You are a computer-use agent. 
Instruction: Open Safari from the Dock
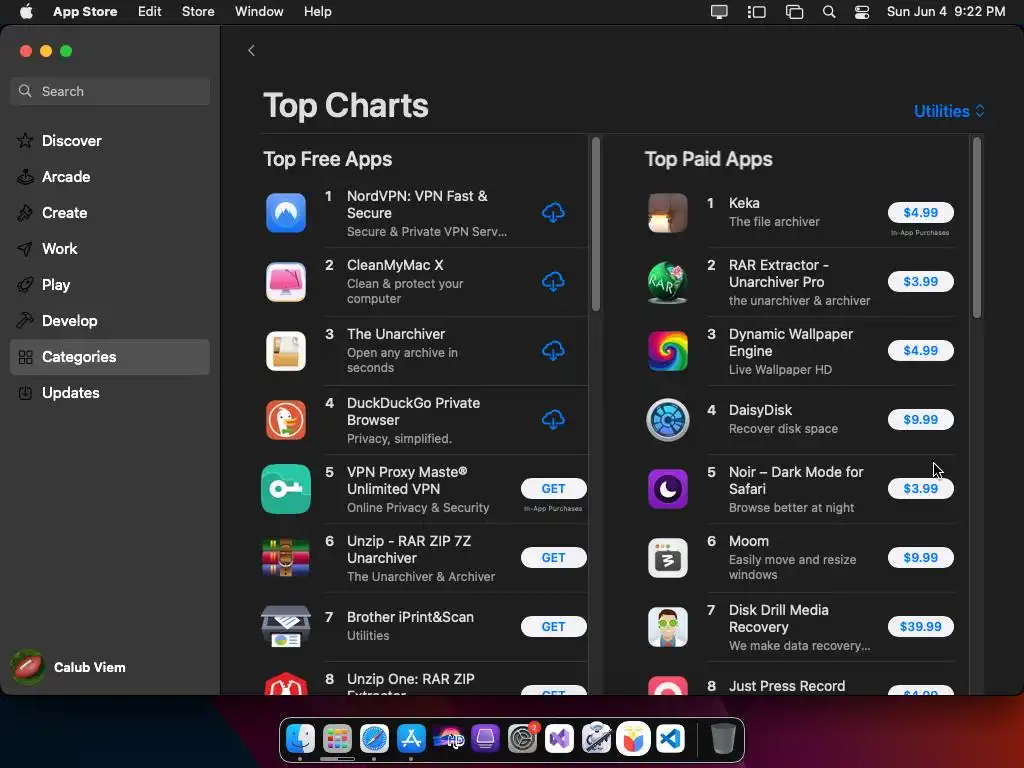[374, 739]
